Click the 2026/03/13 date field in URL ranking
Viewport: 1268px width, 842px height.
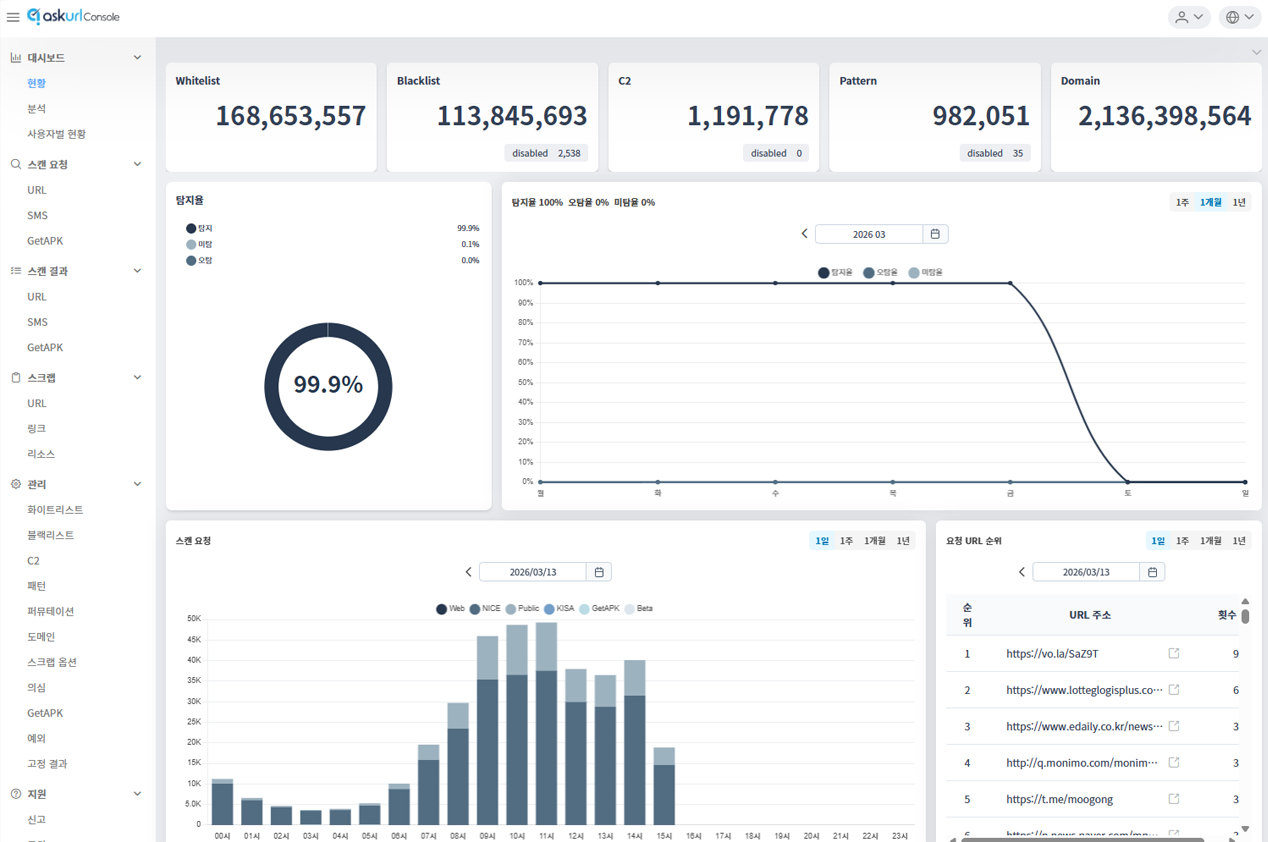[x=1085, y=572]
